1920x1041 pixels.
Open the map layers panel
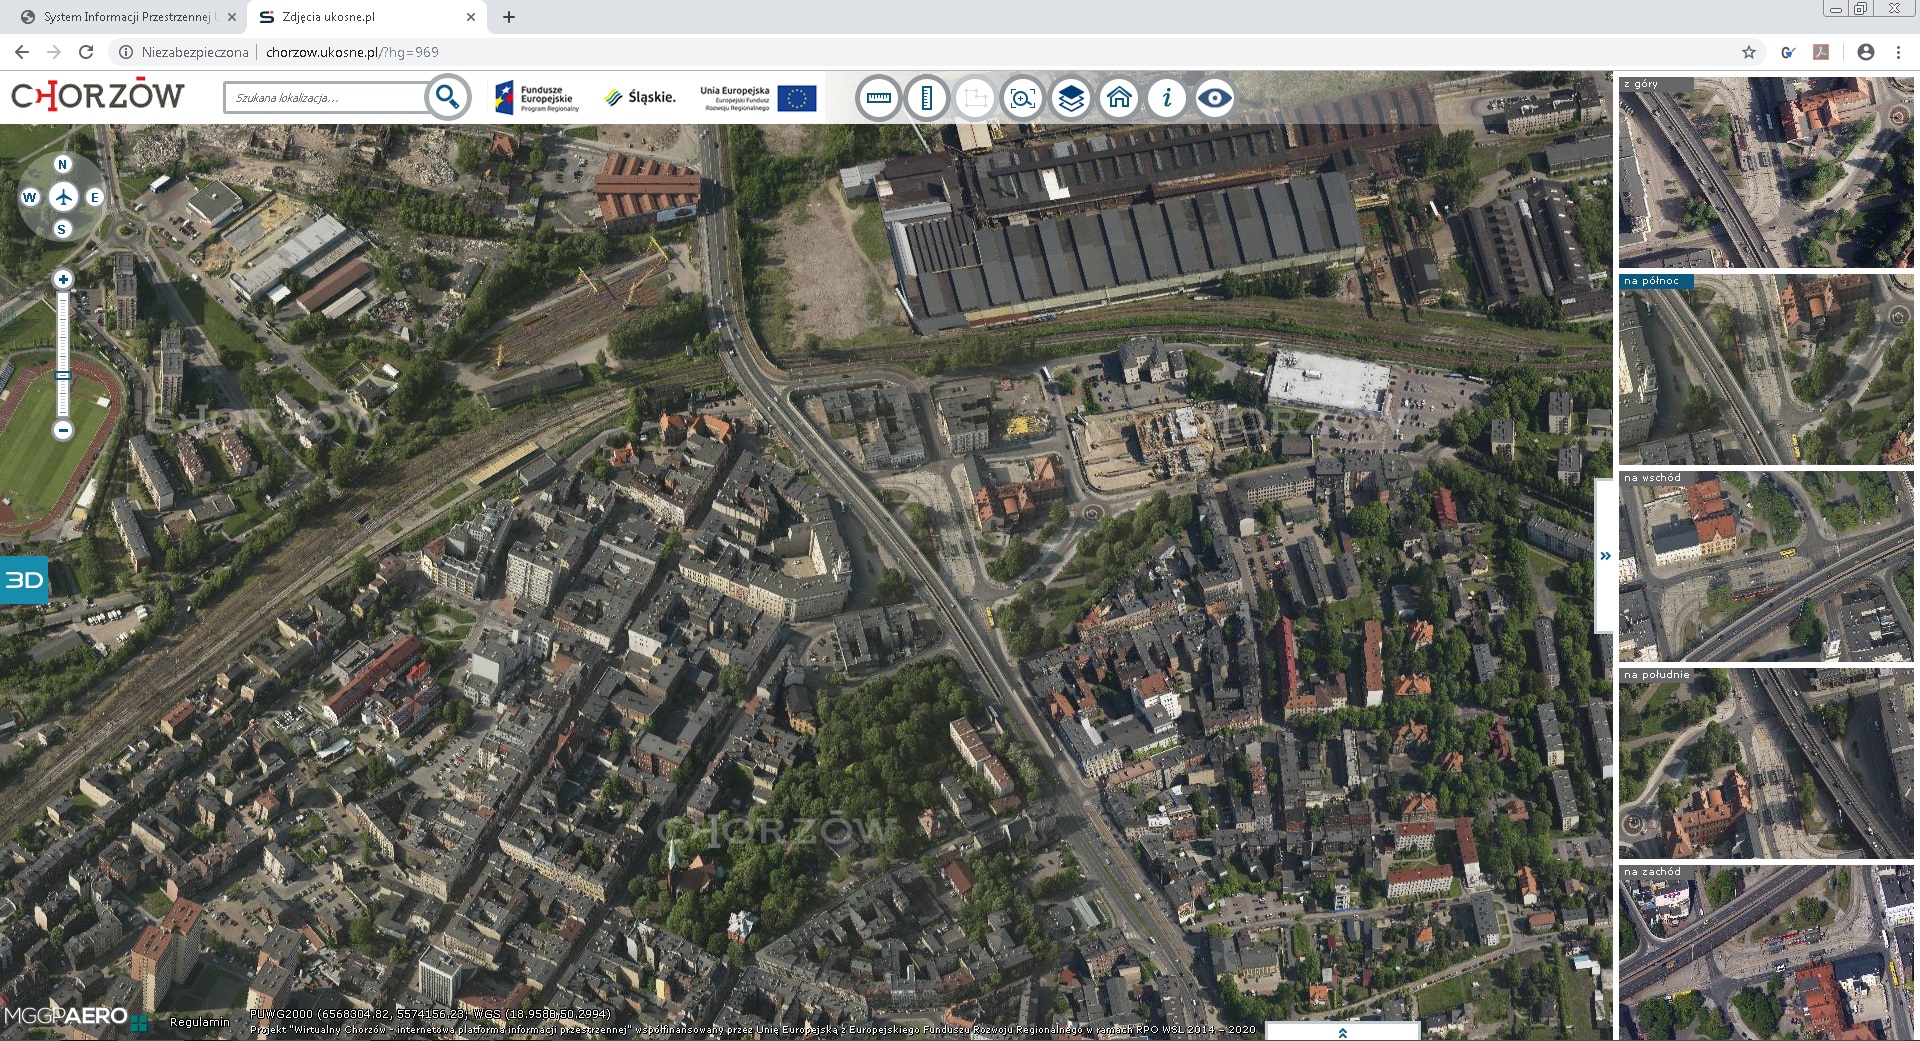pyautogui.click(x=1070, y=98)
